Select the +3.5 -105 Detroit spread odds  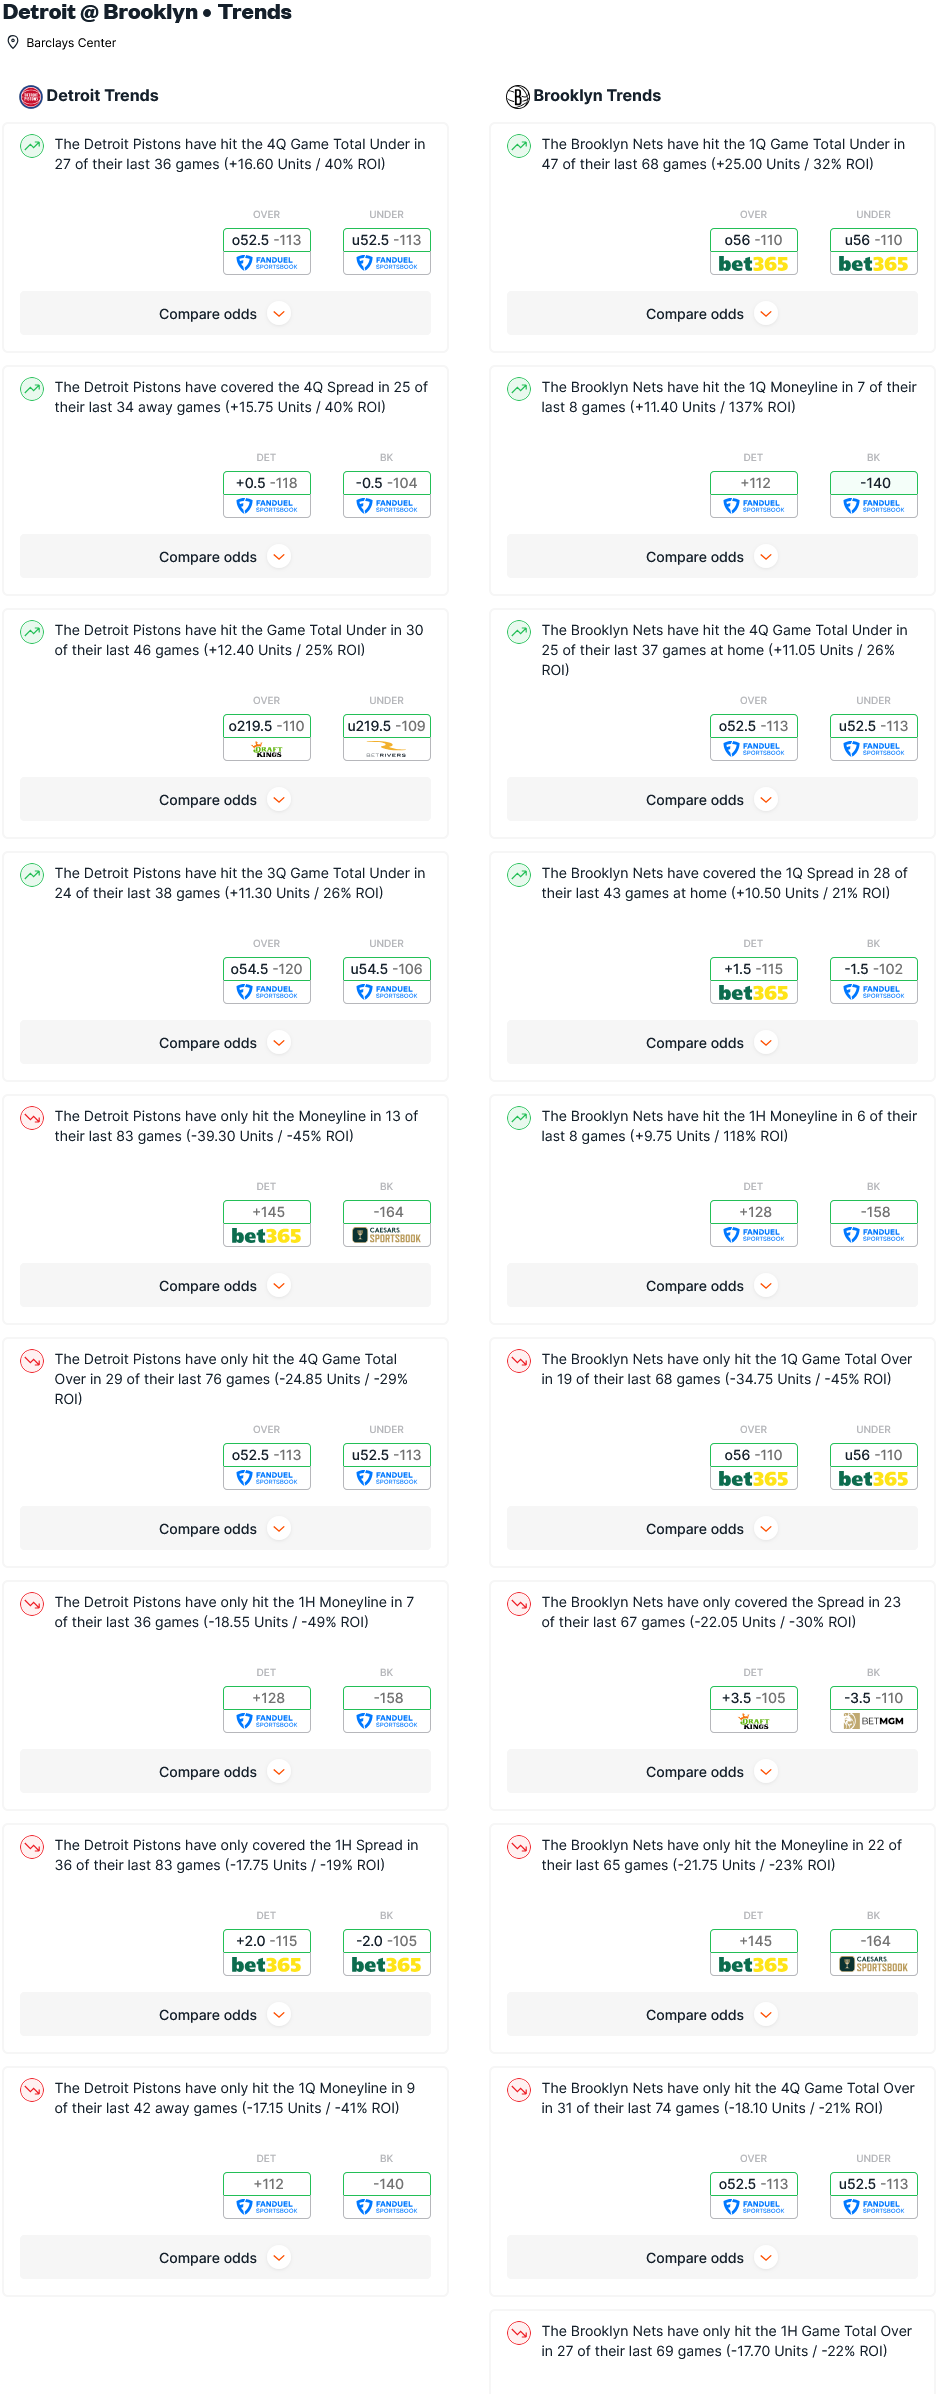(754, 1709)
